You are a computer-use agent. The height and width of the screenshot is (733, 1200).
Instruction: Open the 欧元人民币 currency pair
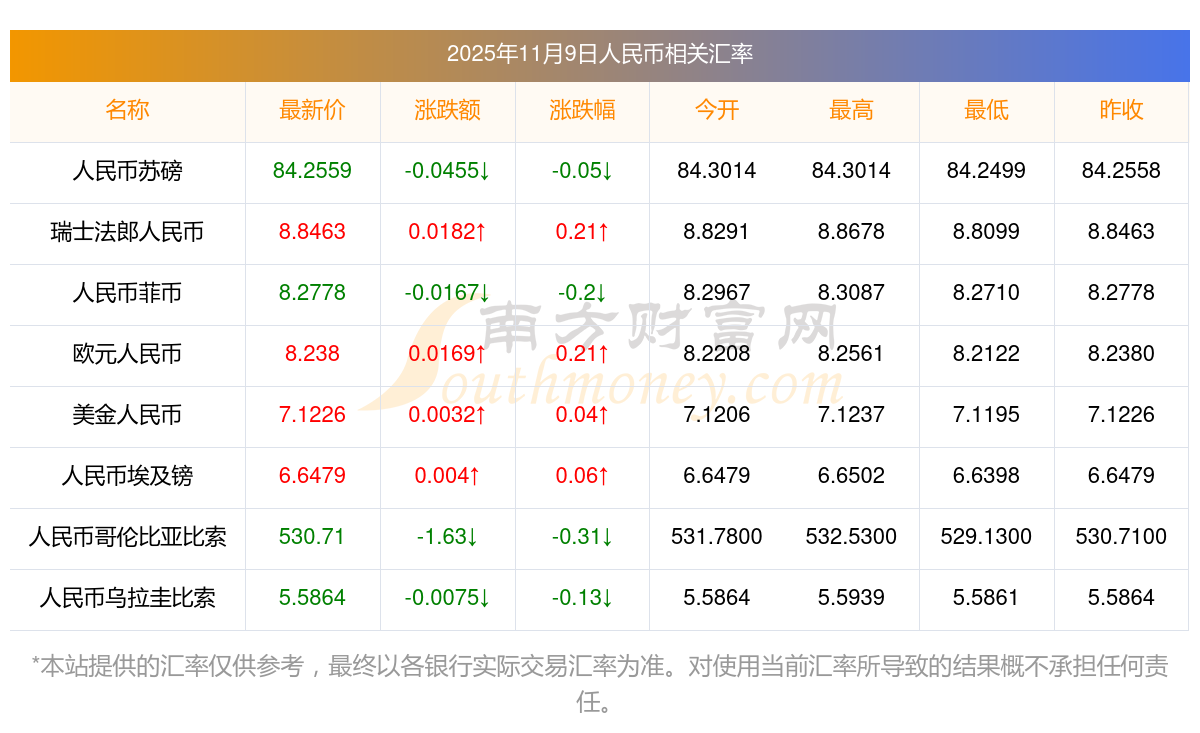127,354
